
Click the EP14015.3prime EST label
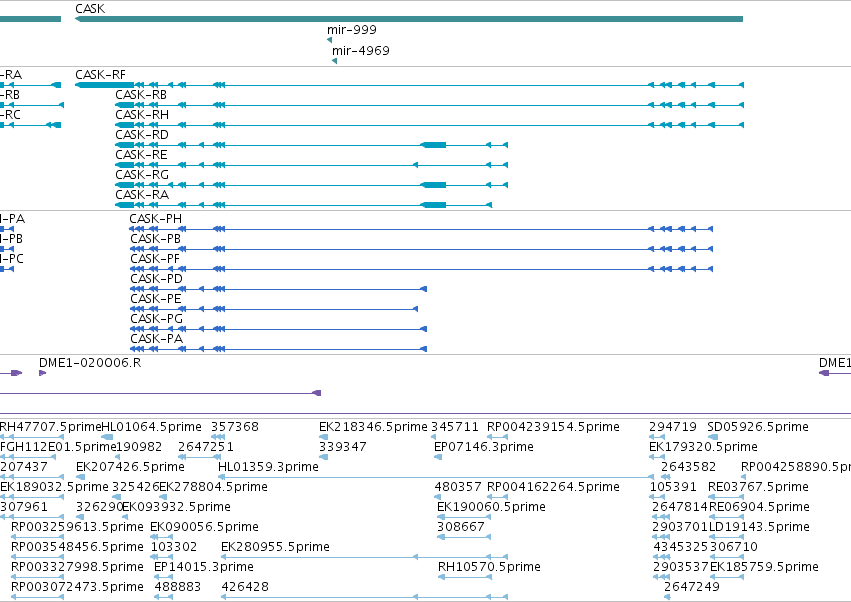coord(204,567)
